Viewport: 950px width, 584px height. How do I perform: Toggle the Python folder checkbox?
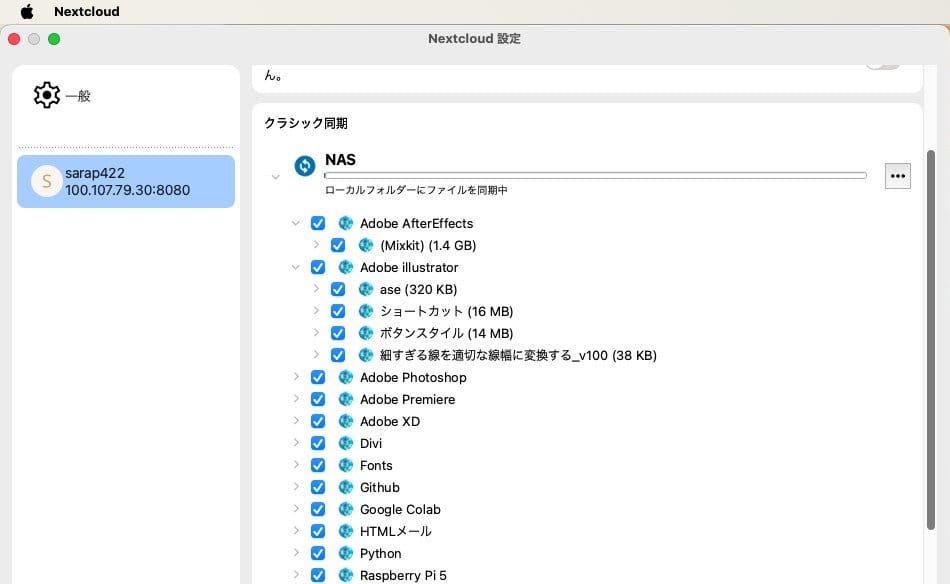point(317,553)
